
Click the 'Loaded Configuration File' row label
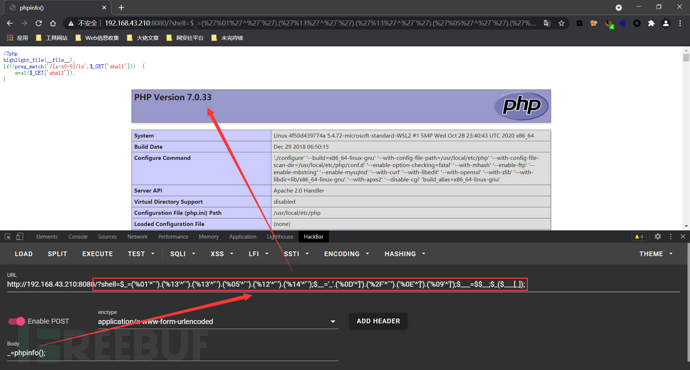click(169, 224)
